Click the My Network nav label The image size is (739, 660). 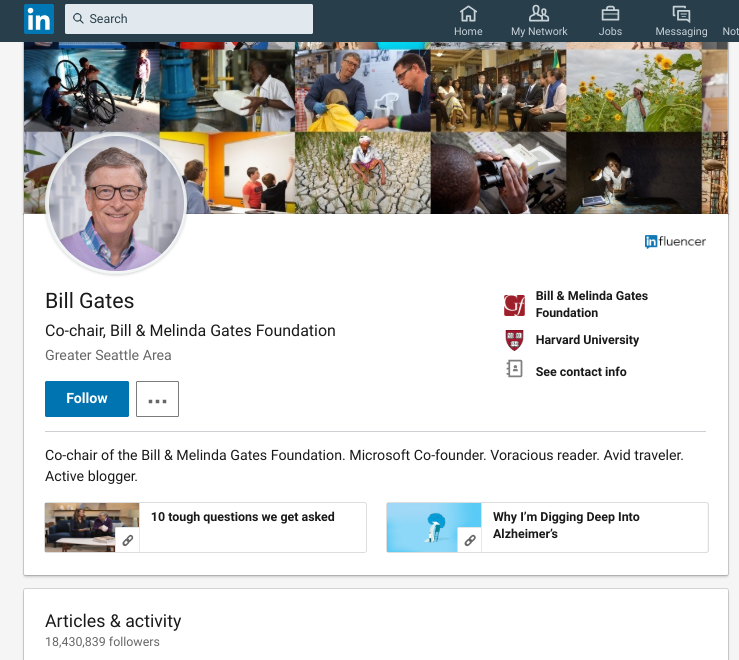[x=539, y=32]
